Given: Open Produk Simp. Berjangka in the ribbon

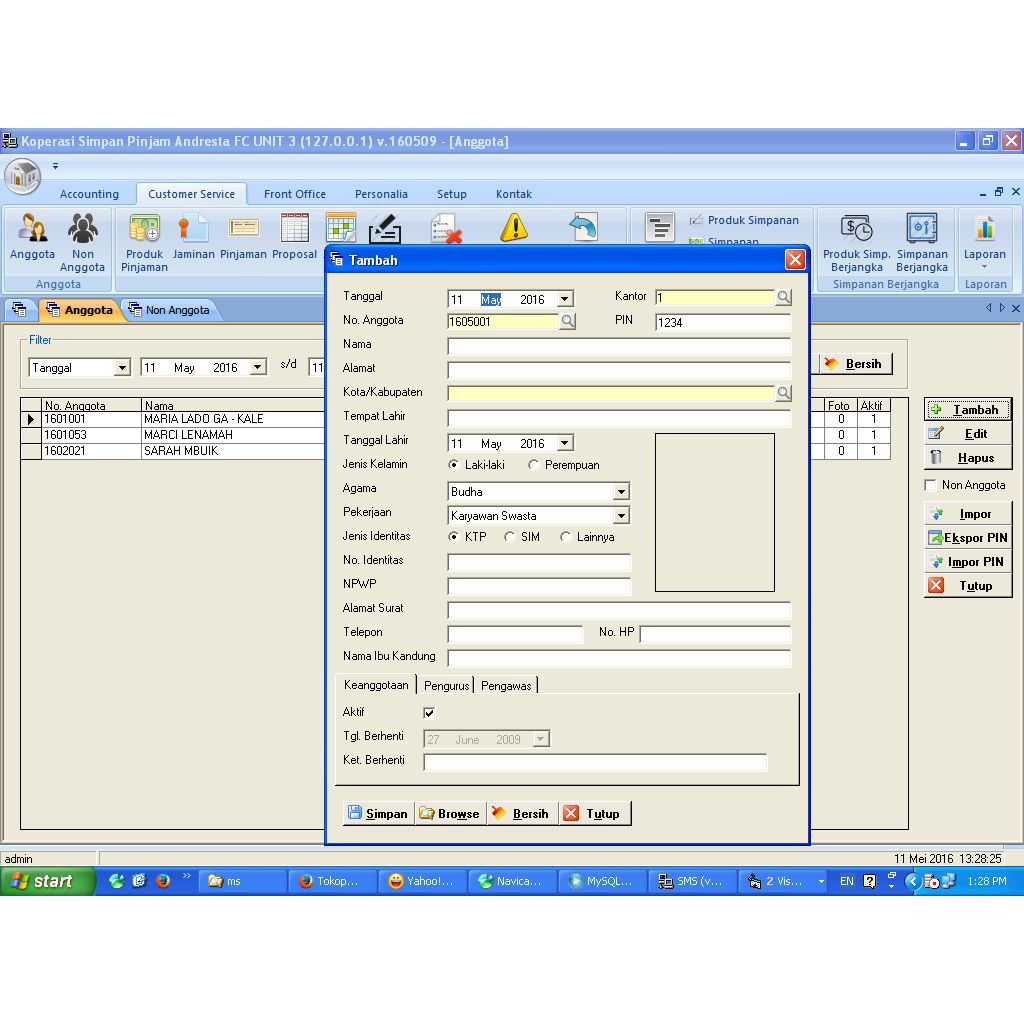Looking at the screenshot, I should tap(856, 242).
